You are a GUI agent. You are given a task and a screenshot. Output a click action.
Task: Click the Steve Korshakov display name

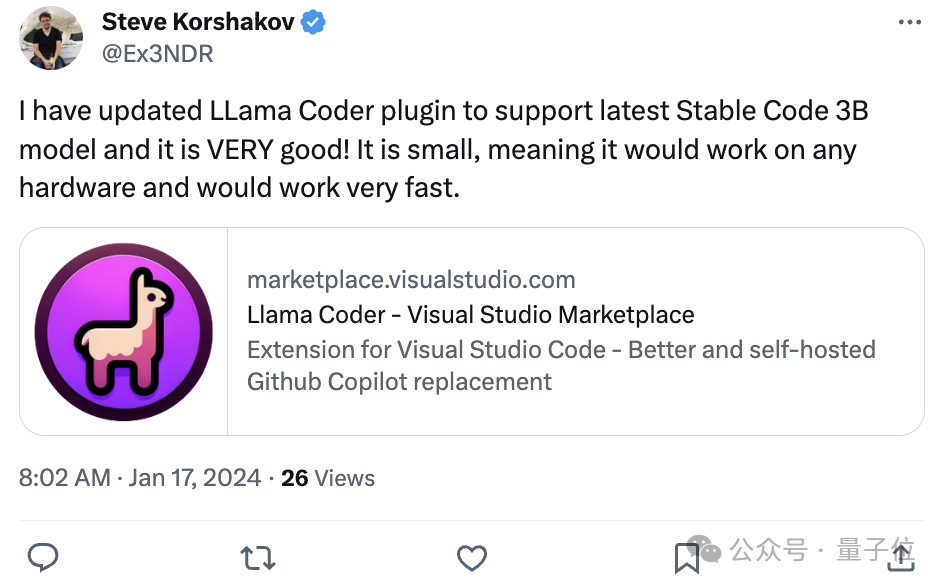pos(198,22)
